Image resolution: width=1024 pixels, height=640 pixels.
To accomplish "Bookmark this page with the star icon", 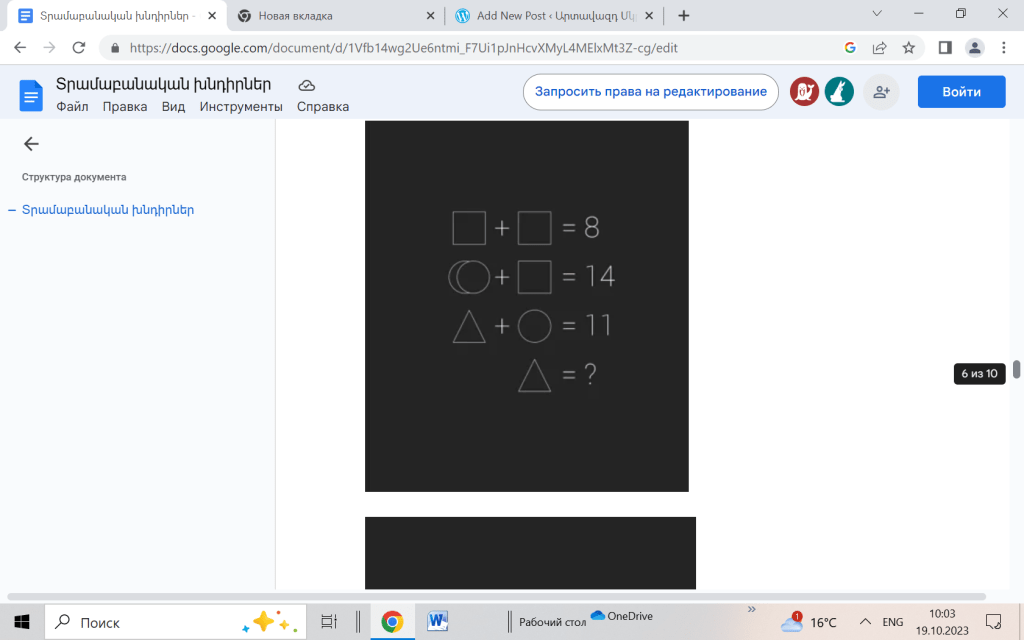I will (x=908, y=48).
